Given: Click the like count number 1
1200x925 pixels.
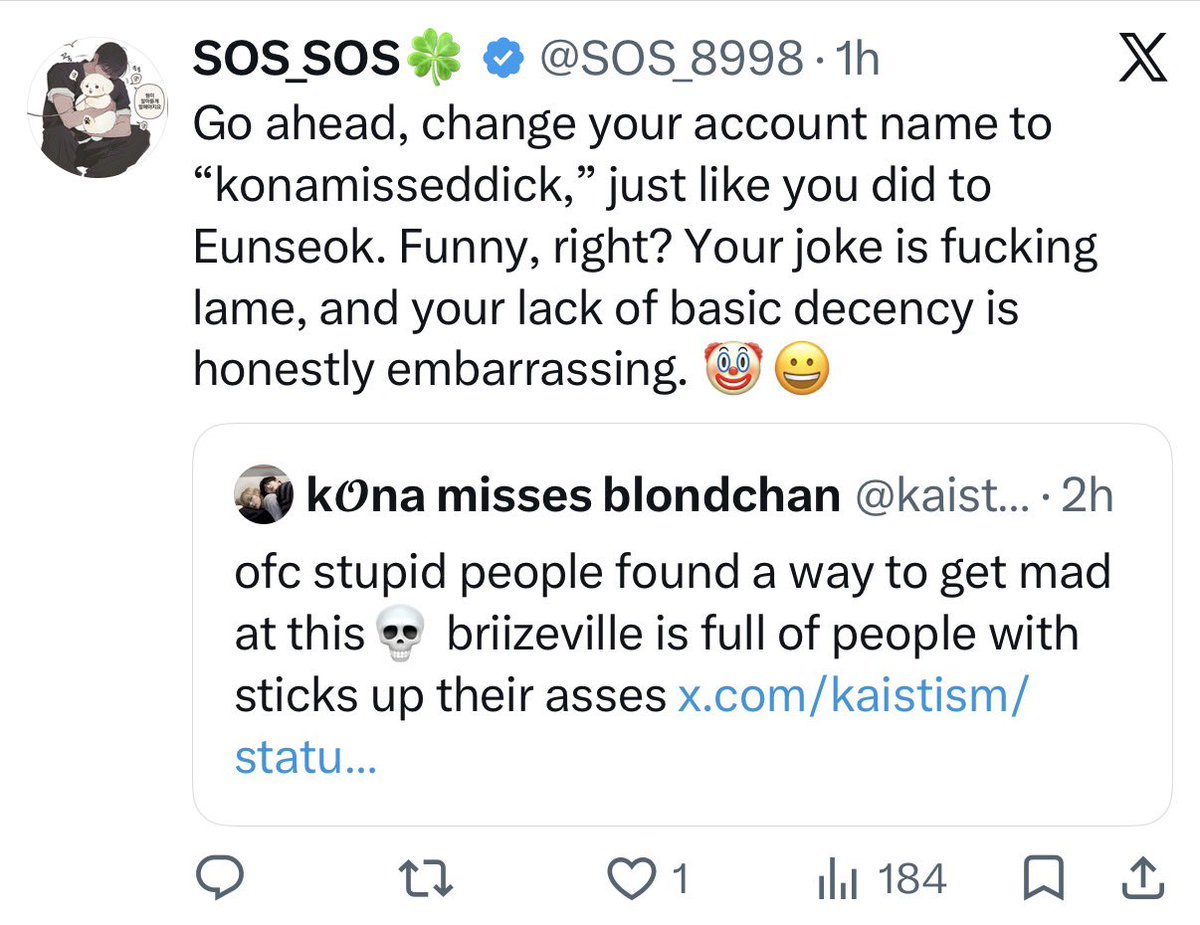Looking at the screenshot, I should point(680,880).
